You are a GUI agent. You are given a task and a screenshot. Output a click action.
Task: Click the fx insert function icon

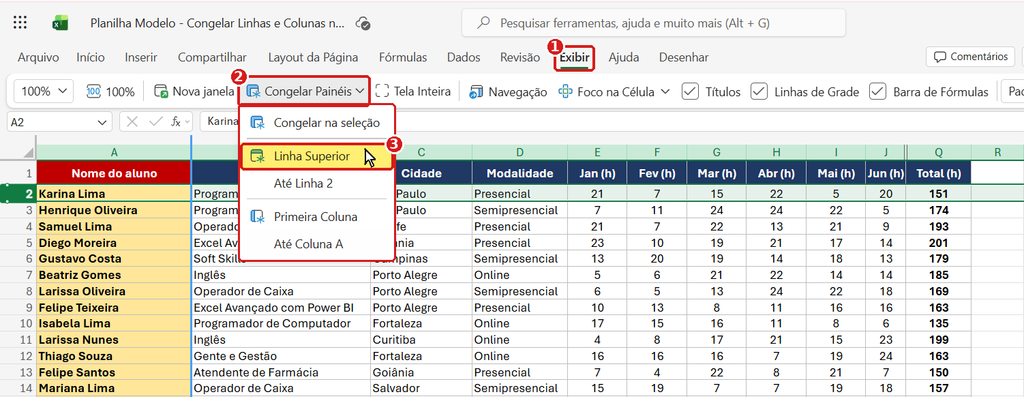point(176,121)
